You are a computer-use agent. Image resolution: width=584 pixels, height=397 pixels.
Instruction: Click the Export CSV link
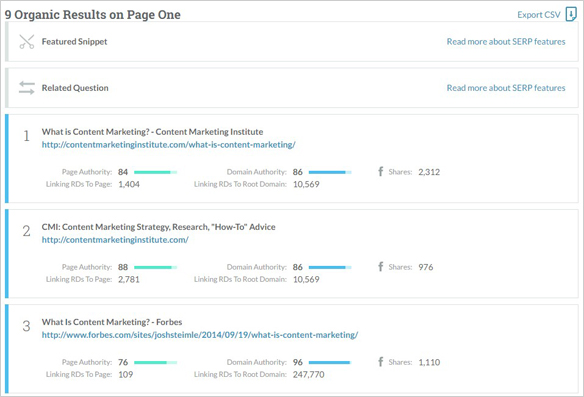point(539,15)
